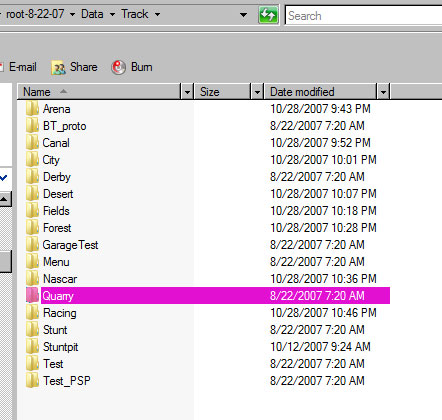442x420 pixels.
Task: Expand the Track breadcrumb dropdown arrow
Action: click(x=157, y=14)
